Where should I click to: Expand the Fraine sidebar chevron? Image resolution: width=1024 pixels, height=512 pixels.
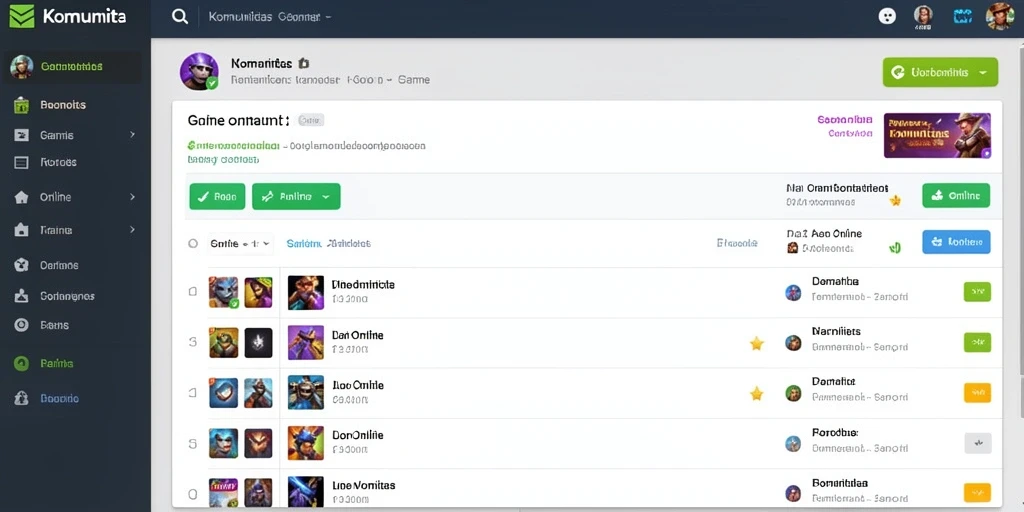pyautogui.click(x=133, y=230)
